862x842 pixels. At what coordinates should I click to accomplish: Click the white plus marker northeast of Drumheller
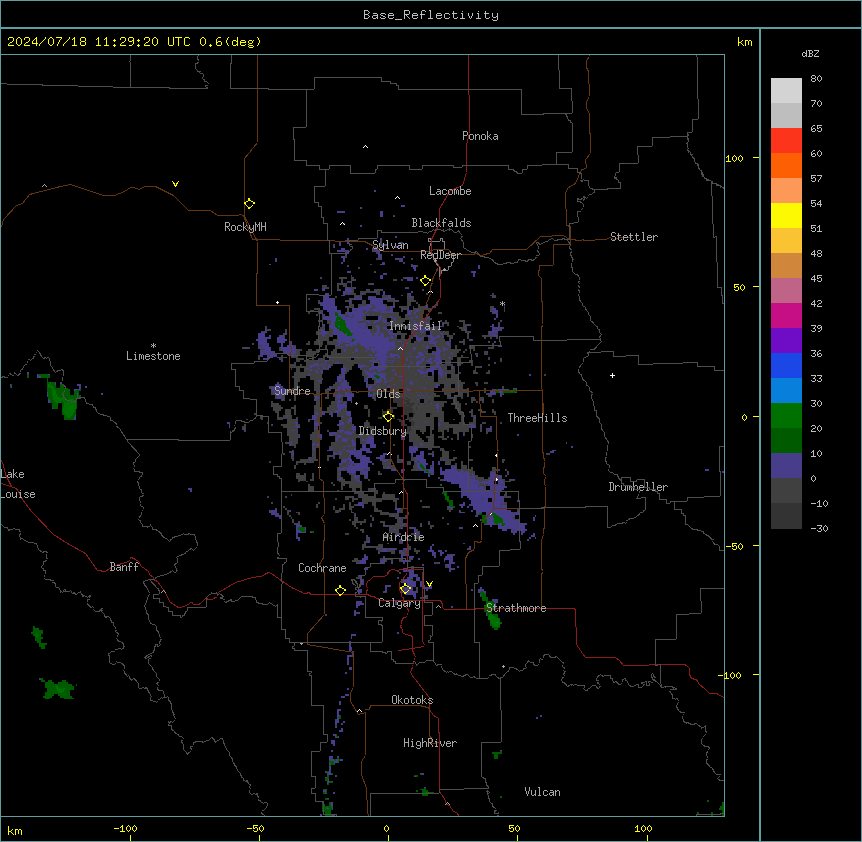coord(612,375)
